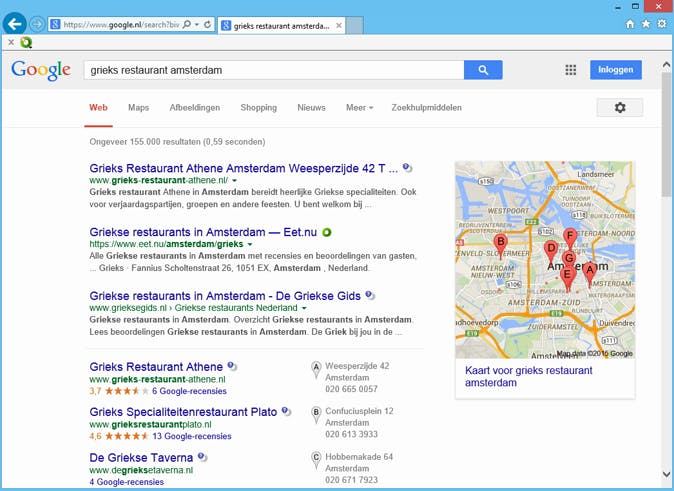Open 'Grieks Restaurant Athene Amsterdam Weesperzijde 42' result
674x491 pixels.
pyautogui.click(x=244, y=168)
